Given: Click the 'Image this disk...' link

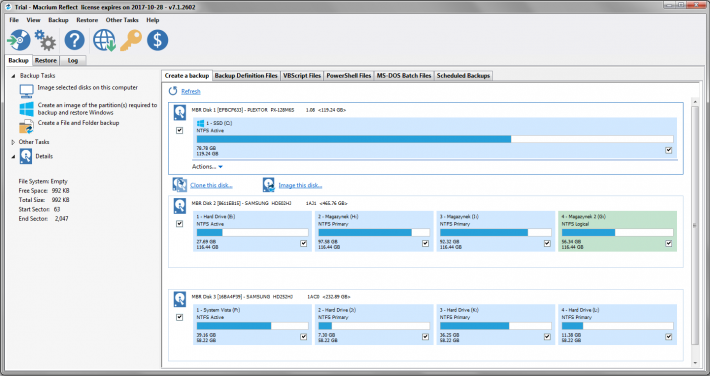Looking at the screenshot, I should coord(300,185).
